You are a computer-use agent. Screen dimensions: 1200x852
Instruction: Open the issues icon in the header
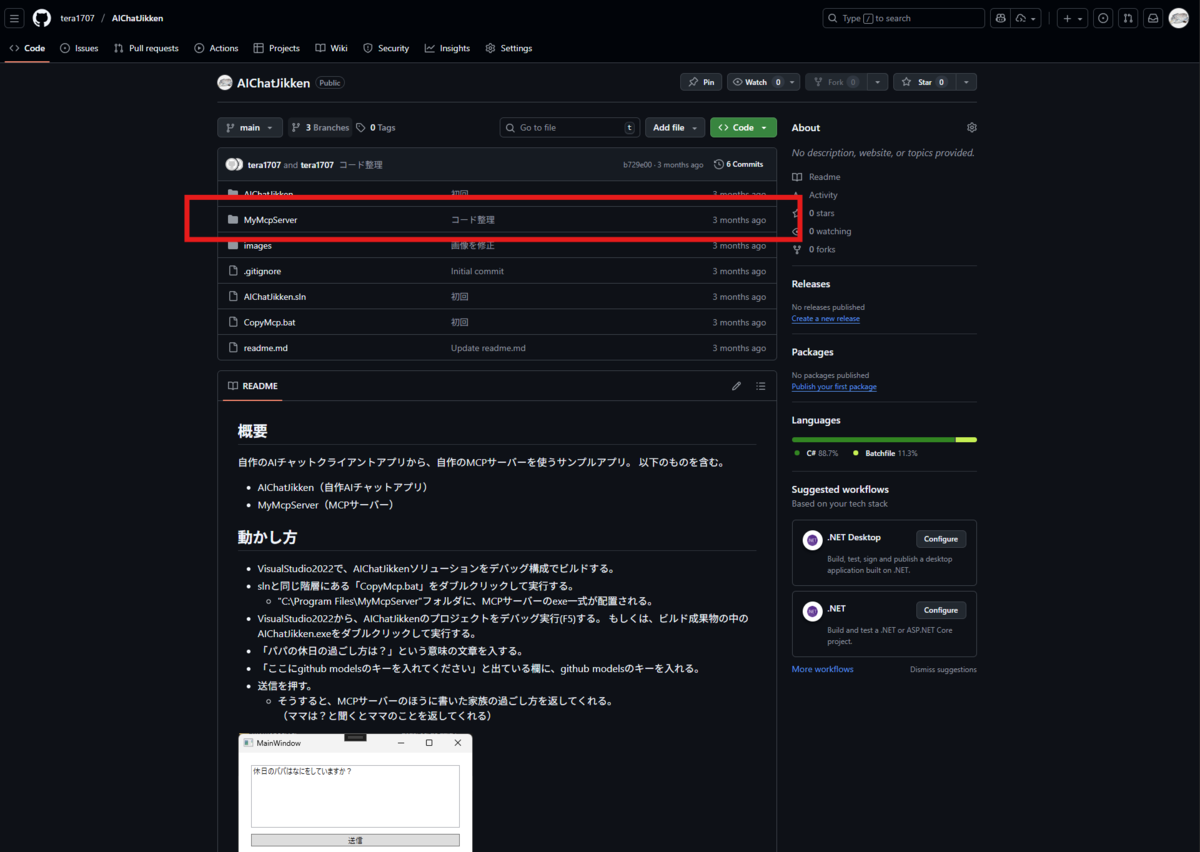1103,18
